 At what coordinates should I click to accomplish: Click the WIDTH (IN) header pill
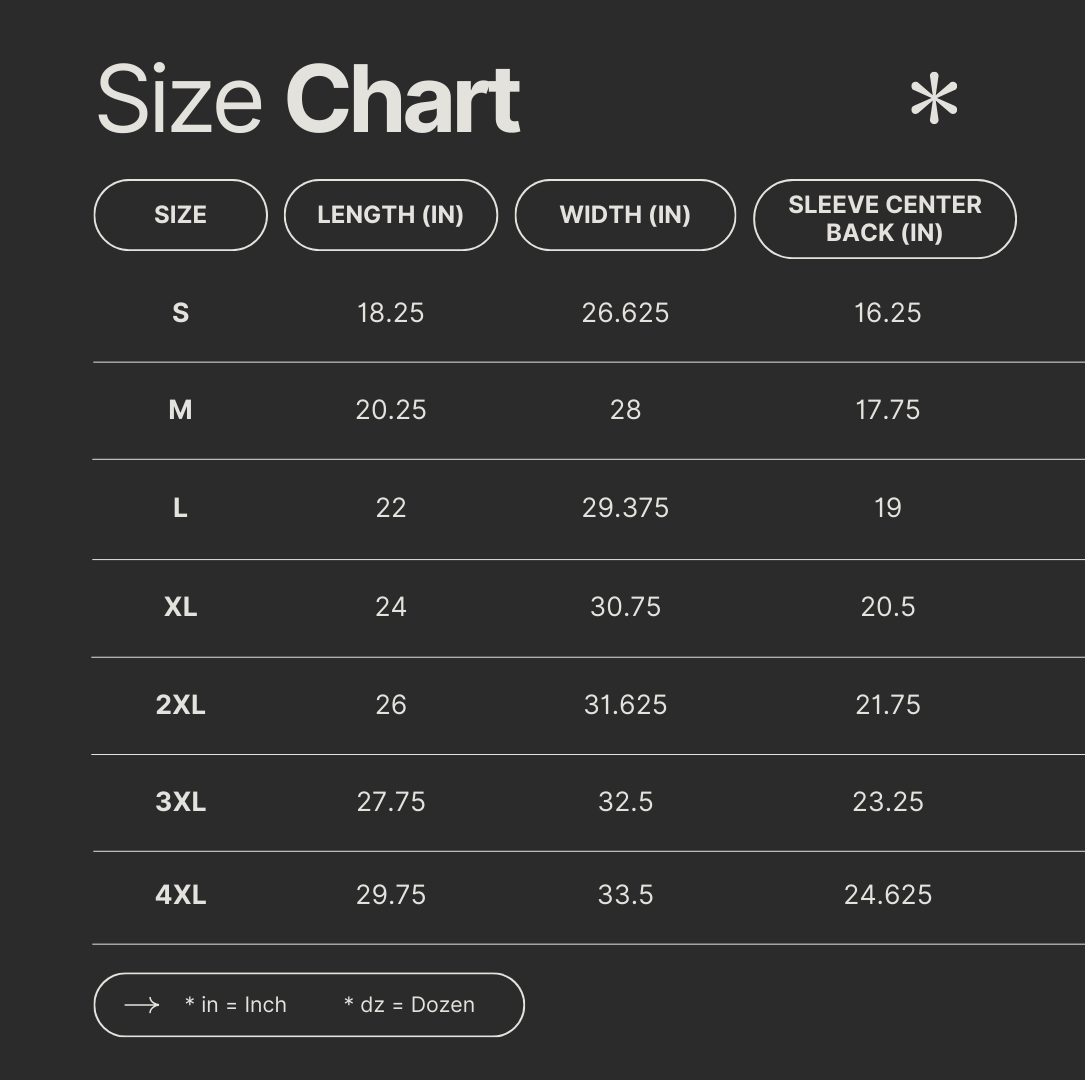[625, 215]
